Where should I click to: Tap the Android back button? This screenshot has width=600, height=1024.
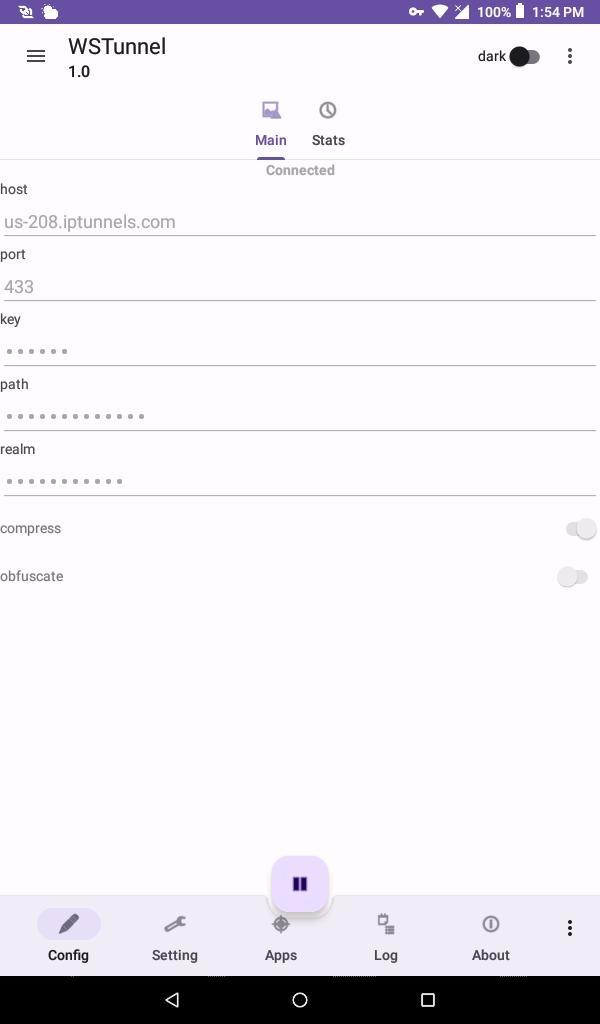click(x=172, y=999)
